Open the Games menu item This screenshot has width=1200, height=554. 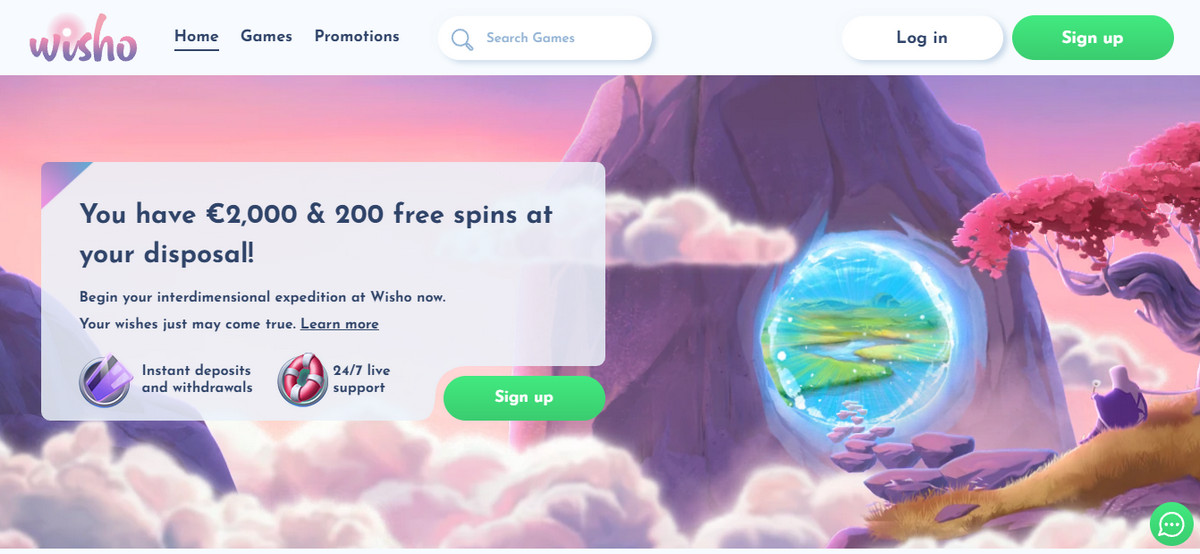(266, 36)
